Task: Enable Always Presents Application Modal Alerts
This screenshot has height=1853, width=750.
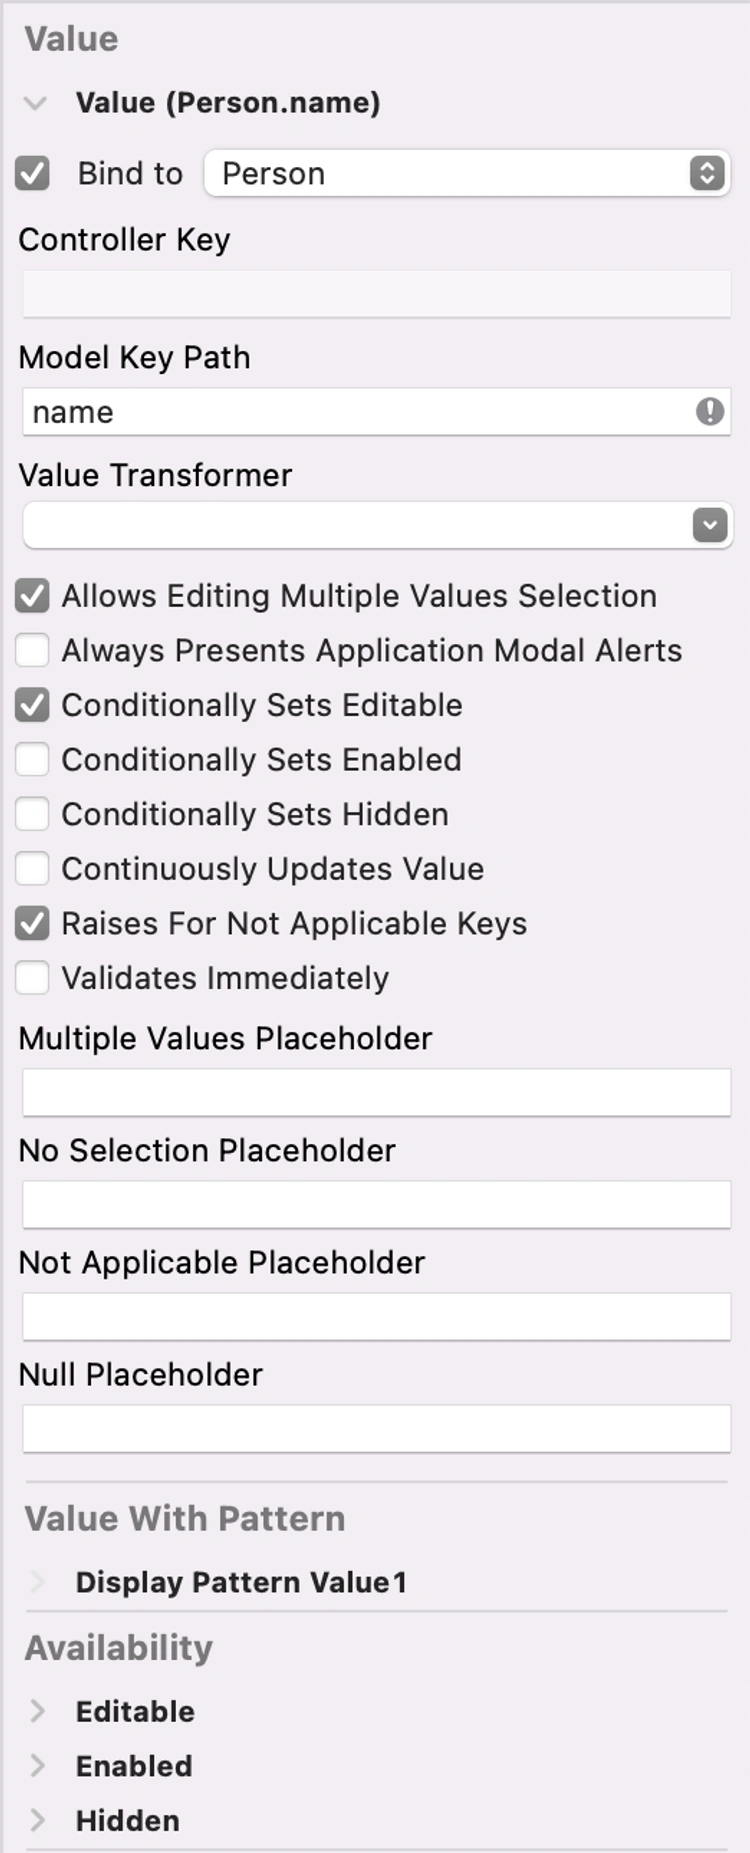Action: [32, 651]
